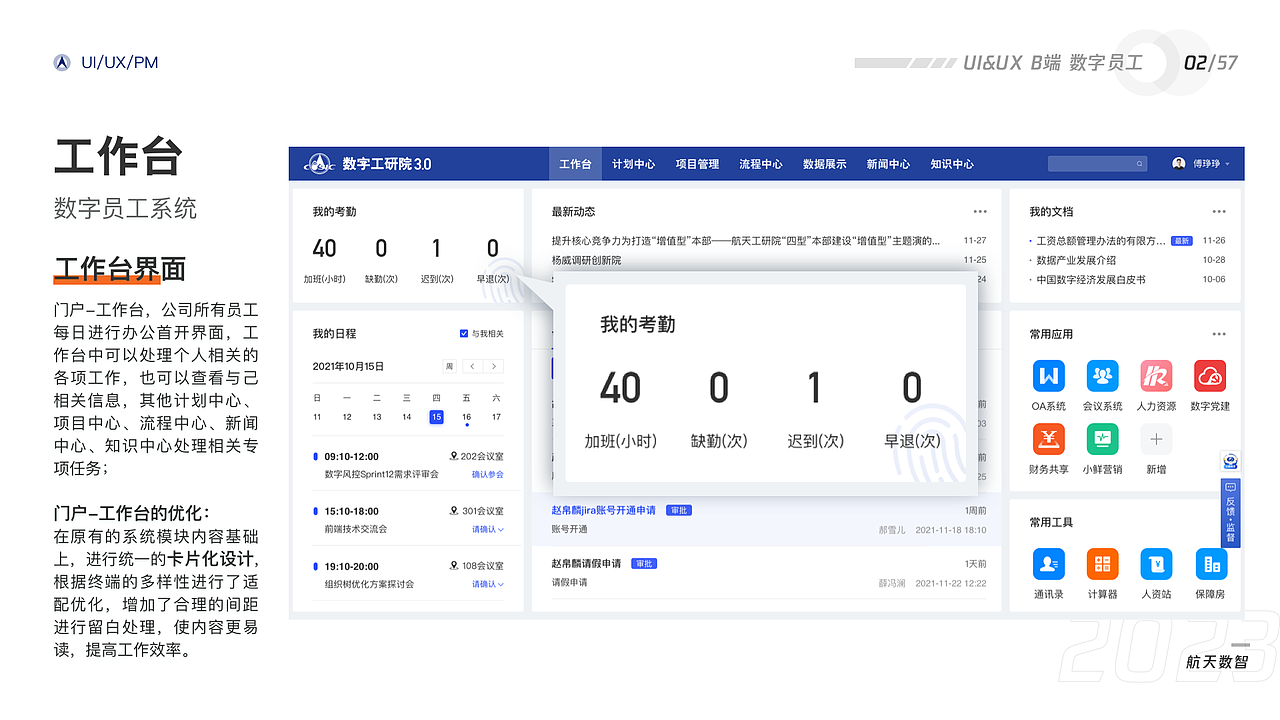Image resolution: width=1280 pixels, height=720 pixels.
Task: Open the 通讯录 contacts tool
Action: click(x=1048, y=564)
